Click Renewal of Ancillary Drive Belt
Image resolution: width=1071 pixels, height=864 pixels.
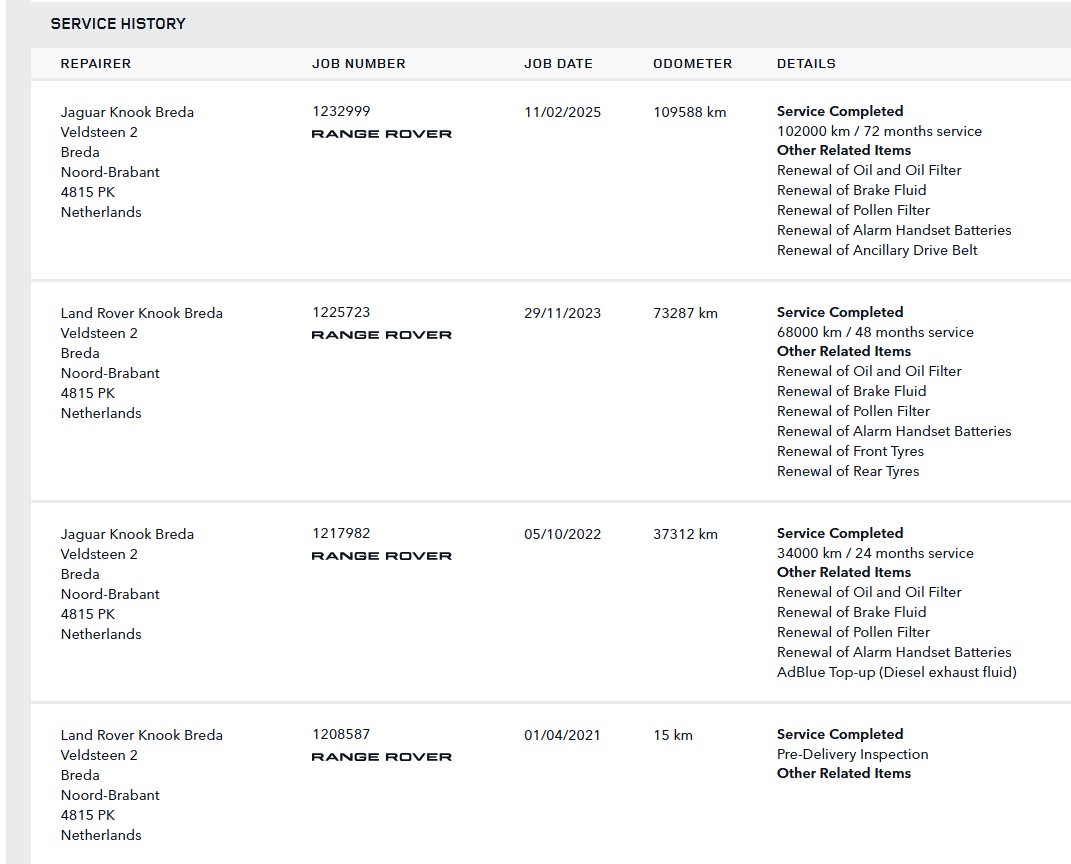click(x=877, y=250)
